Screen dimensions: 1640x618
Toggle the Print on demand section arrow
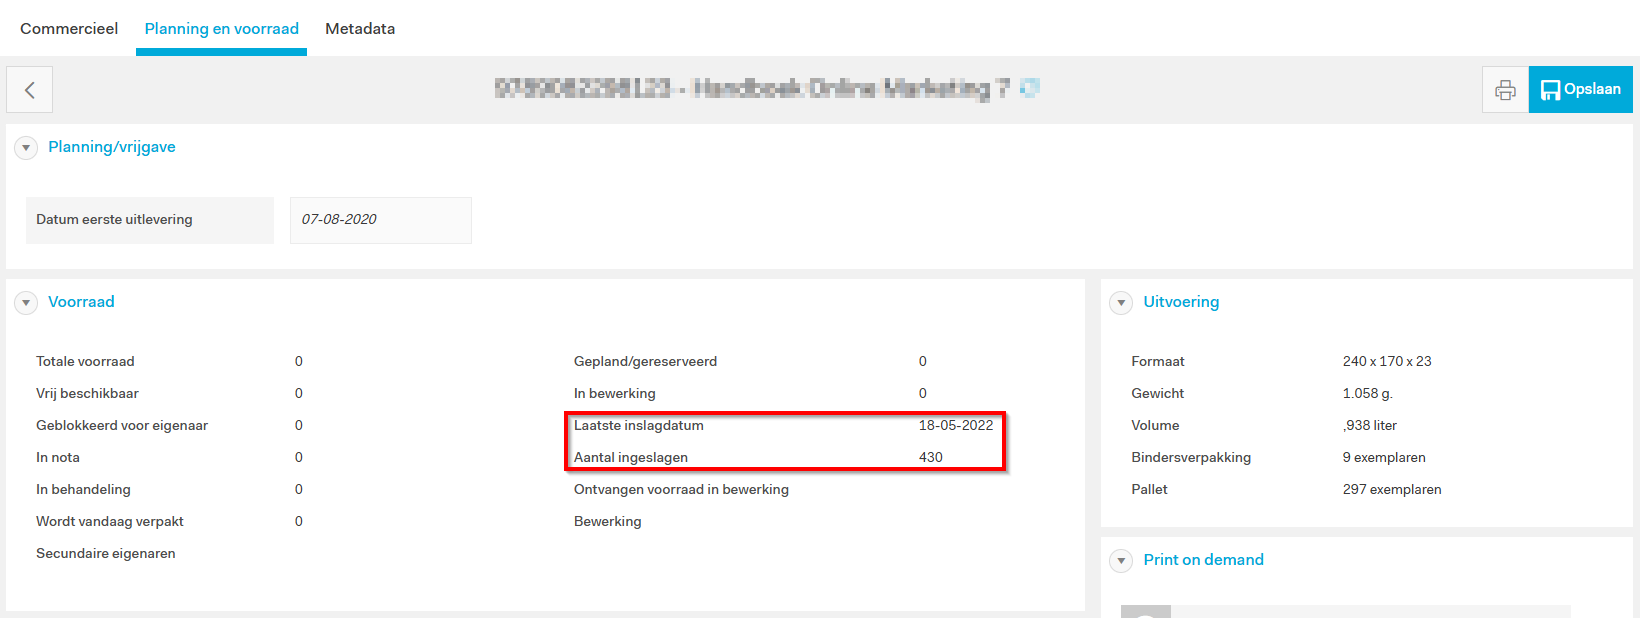(1121, 561)
